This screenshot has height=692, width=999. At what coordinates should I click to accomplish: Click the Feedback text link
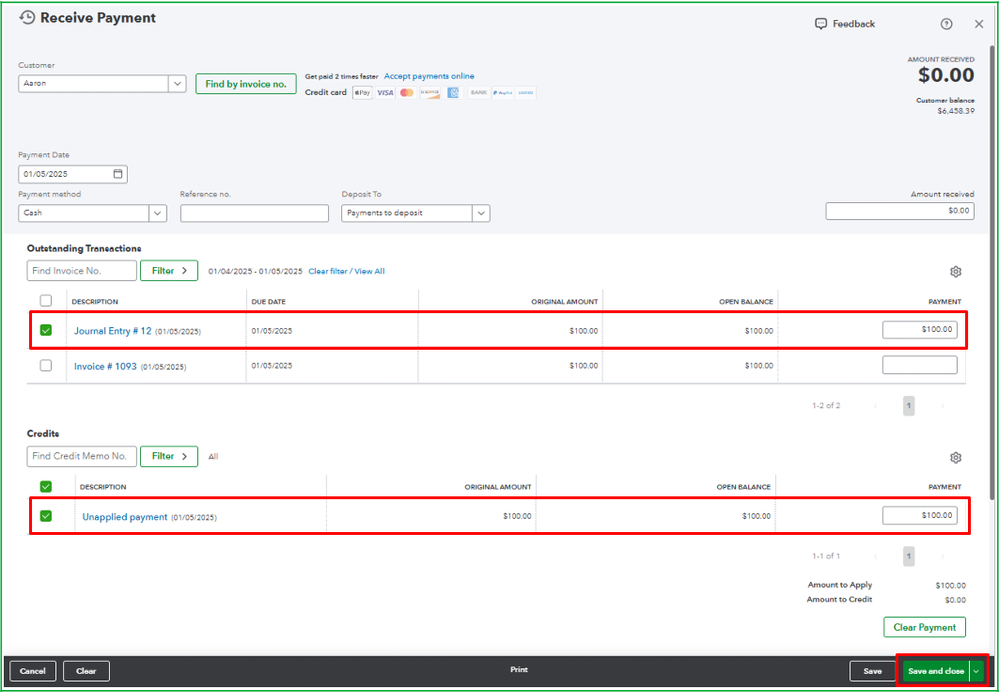point(854,24)
